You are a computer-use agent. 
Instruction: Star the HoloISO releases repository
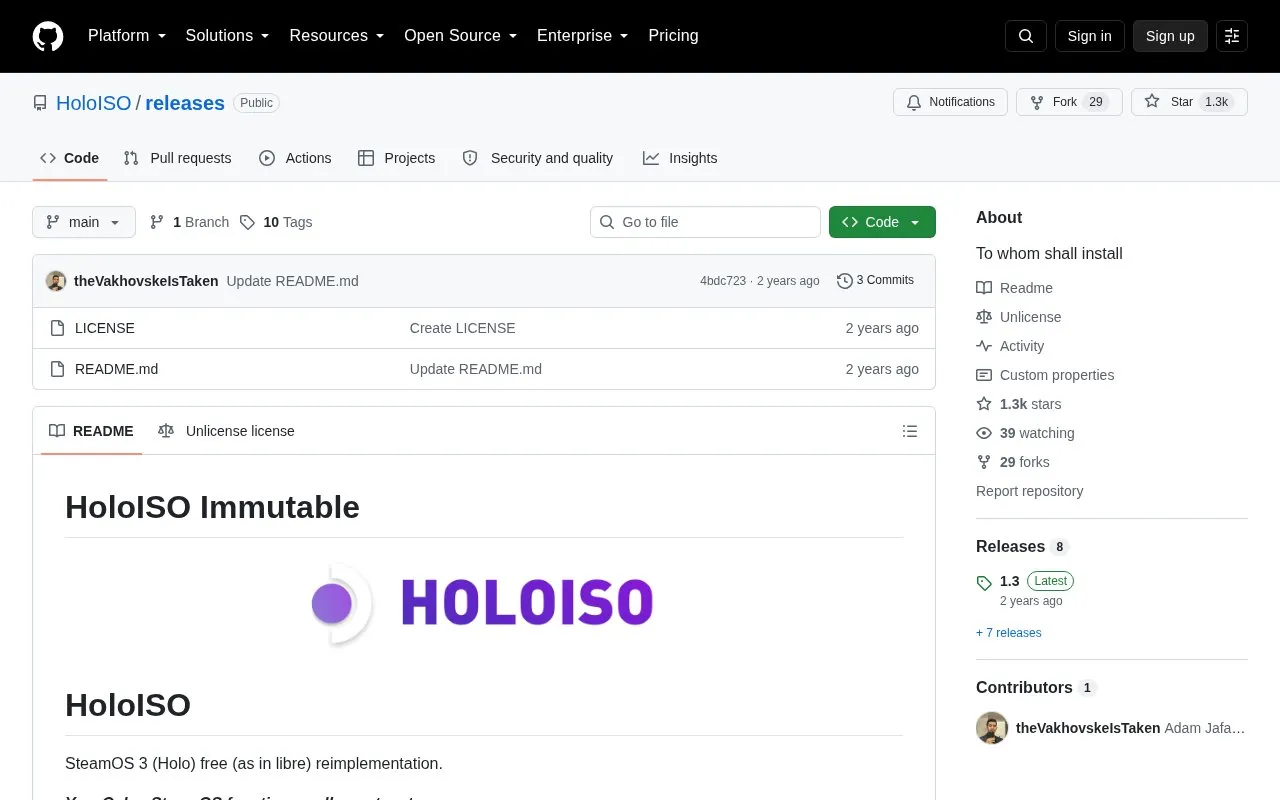(1189, 102)
